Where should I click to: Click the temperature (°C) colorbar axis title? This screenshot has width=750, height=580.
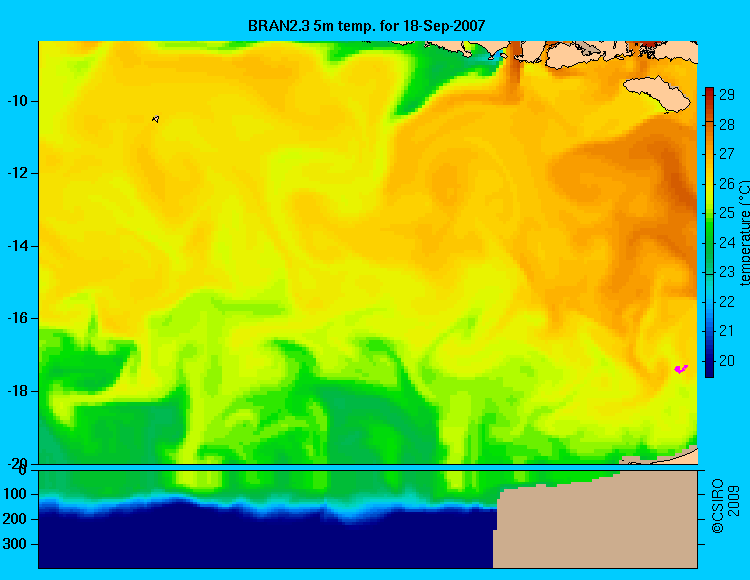point(744,233)
